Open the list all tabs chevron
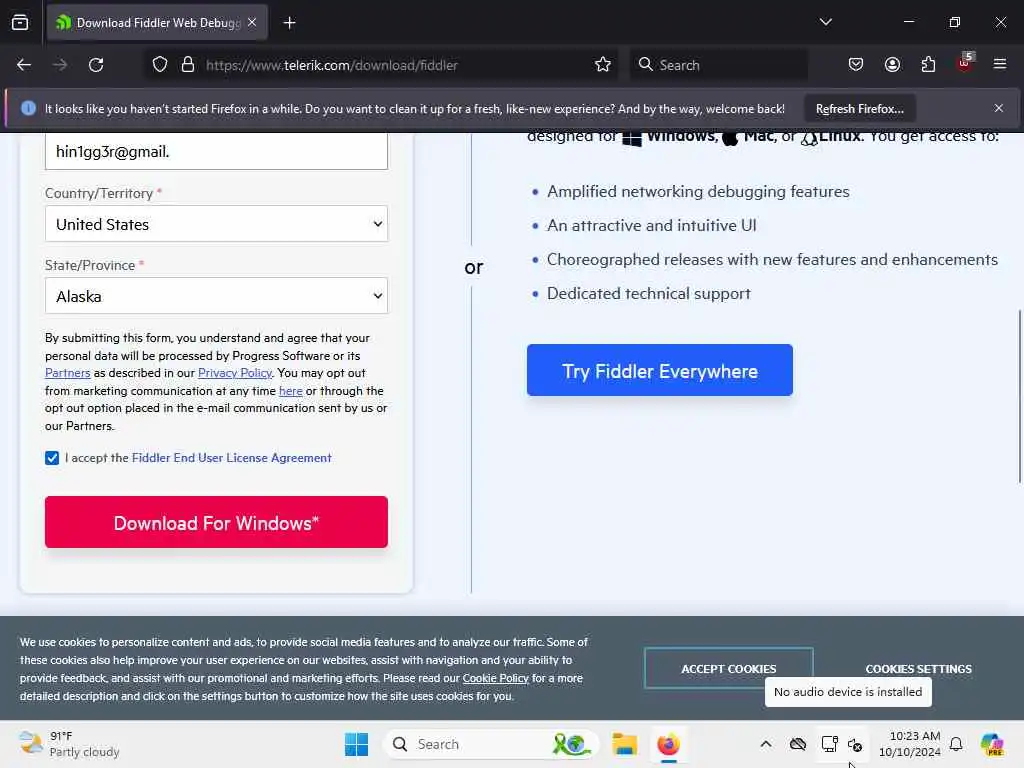The width and height of the screenshot is (1024, 768). [x=825, y=22]
